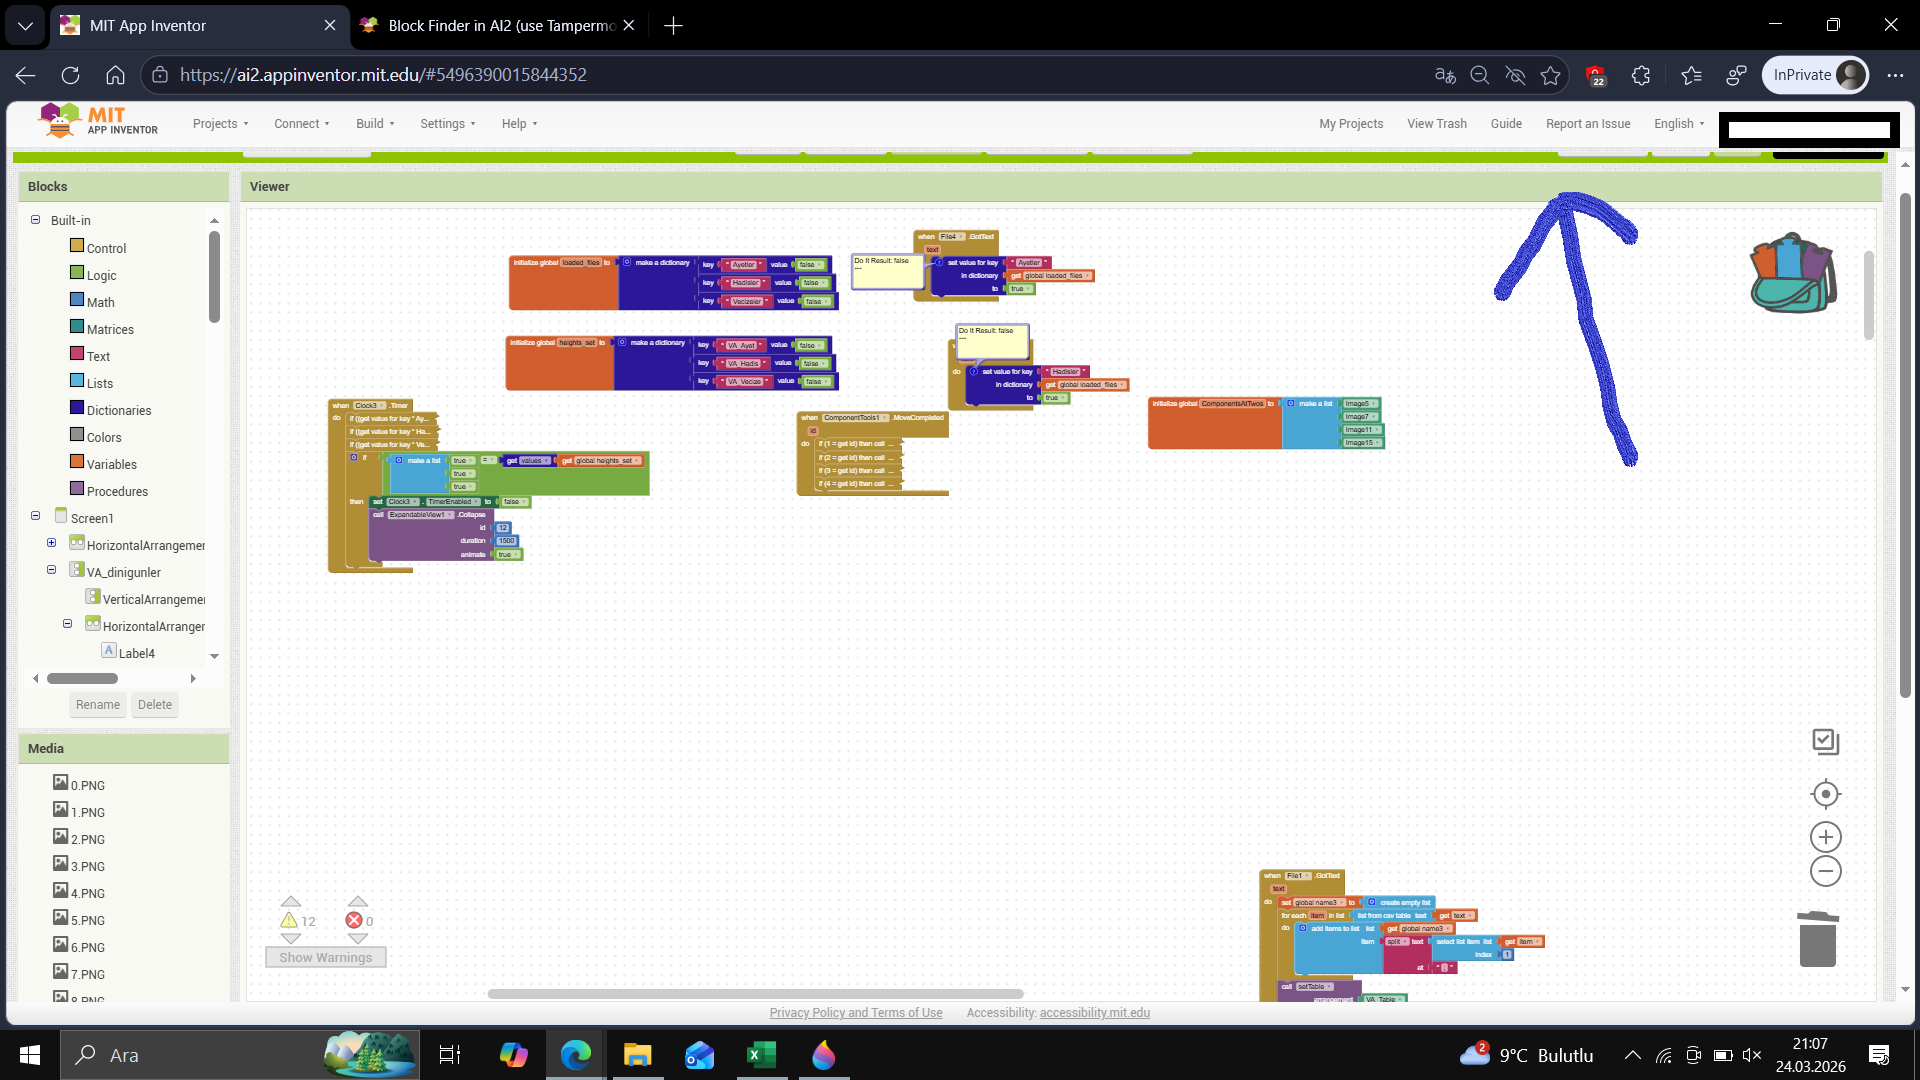Click the error count red icon
This screenshot has width=1920, height=1080.
(x=354, y=921)
